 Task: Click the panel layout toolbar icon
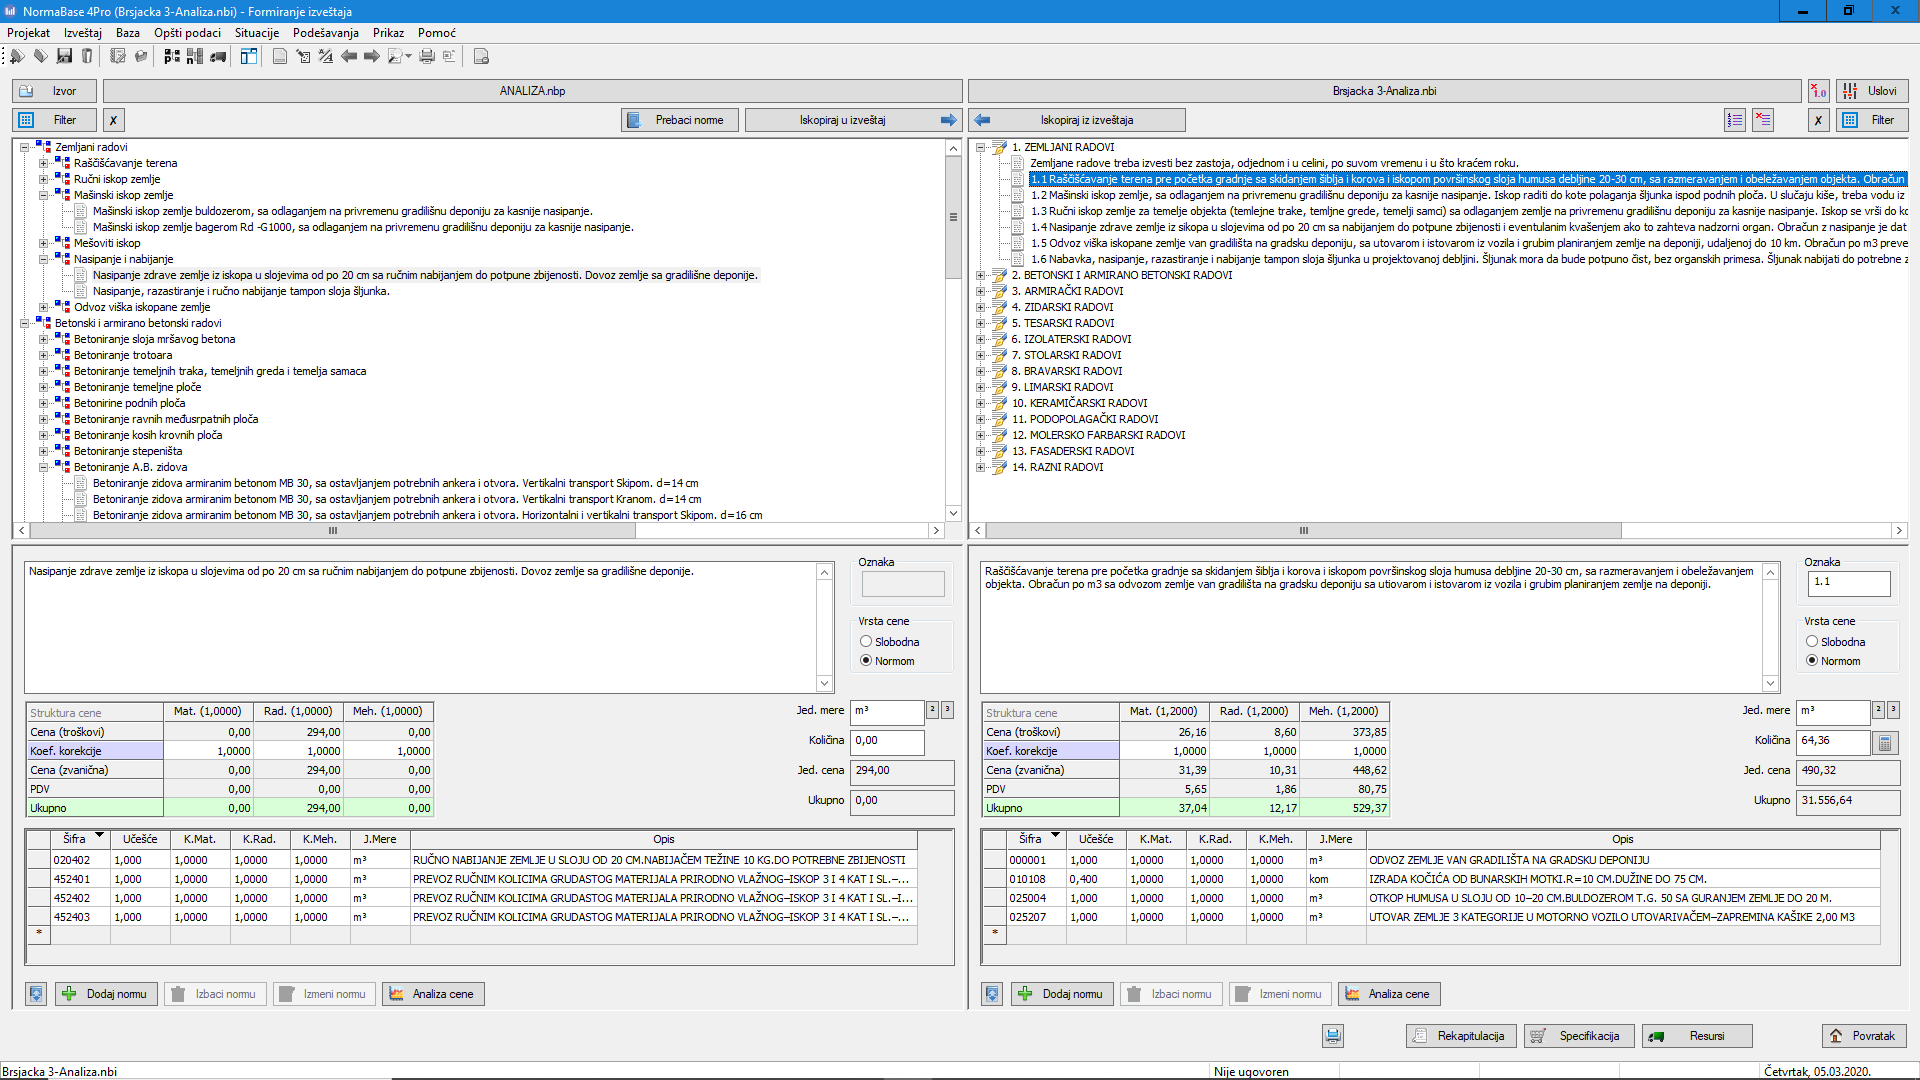click(x=249, y=57)
